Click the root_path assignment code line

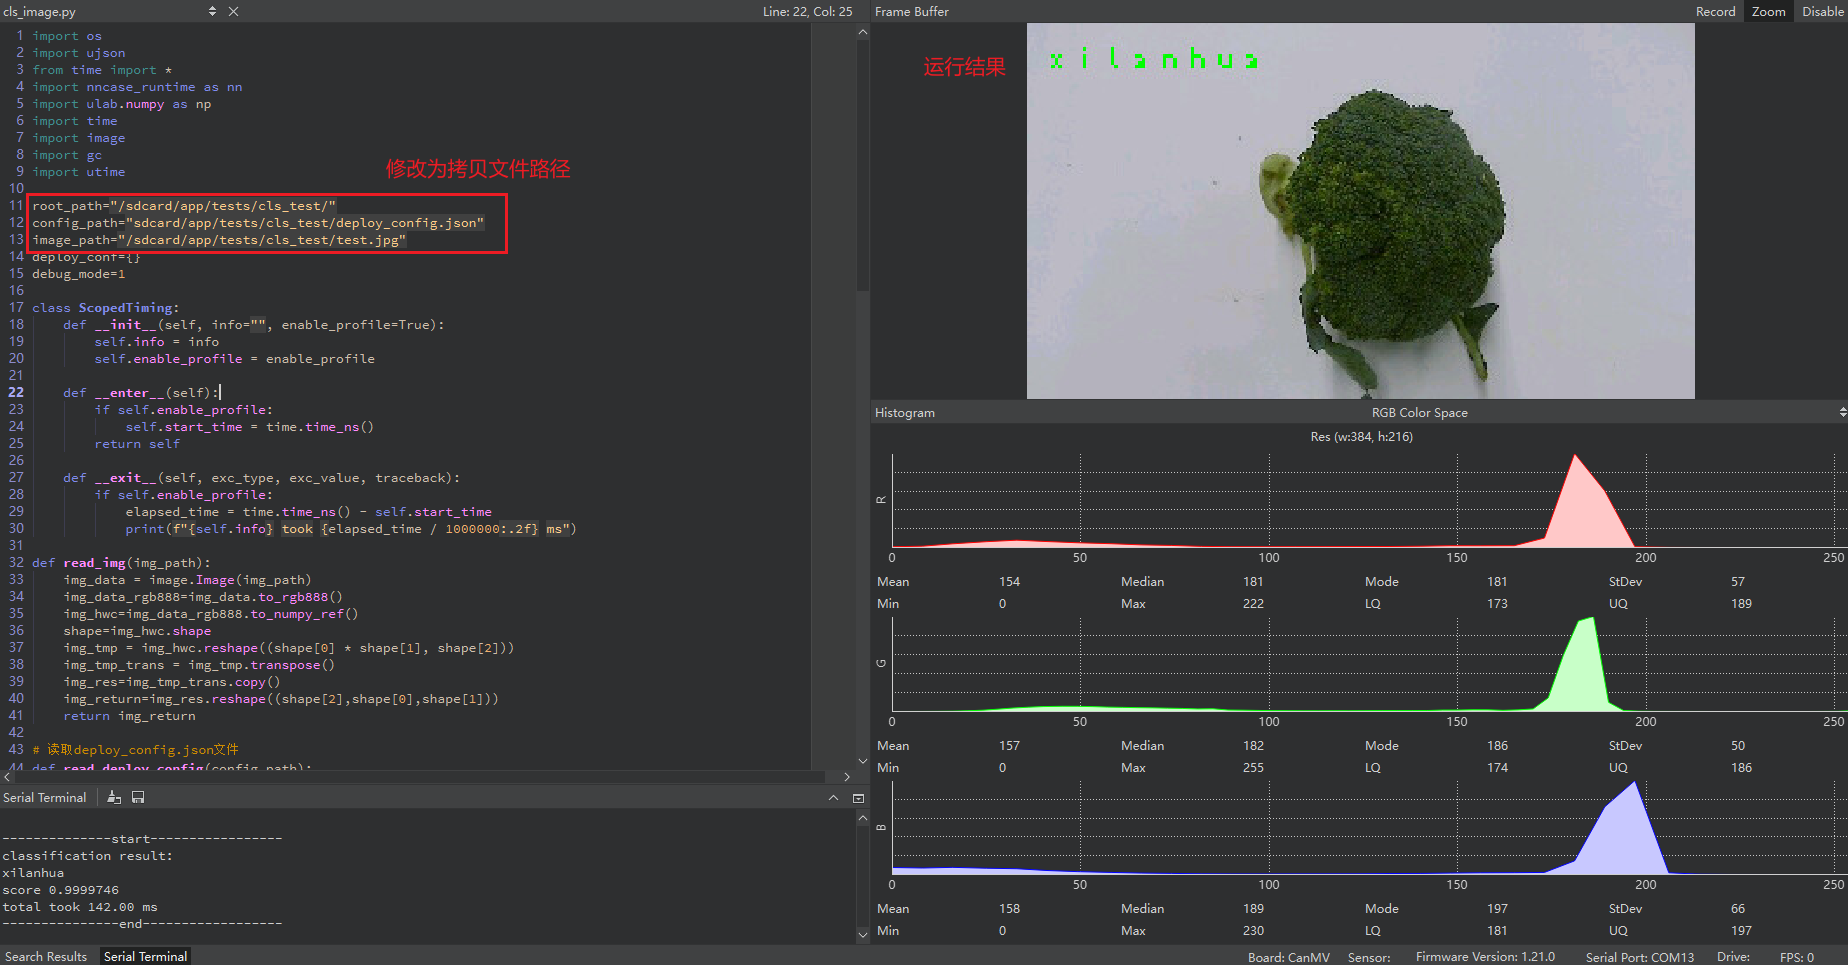click(184, 206)
